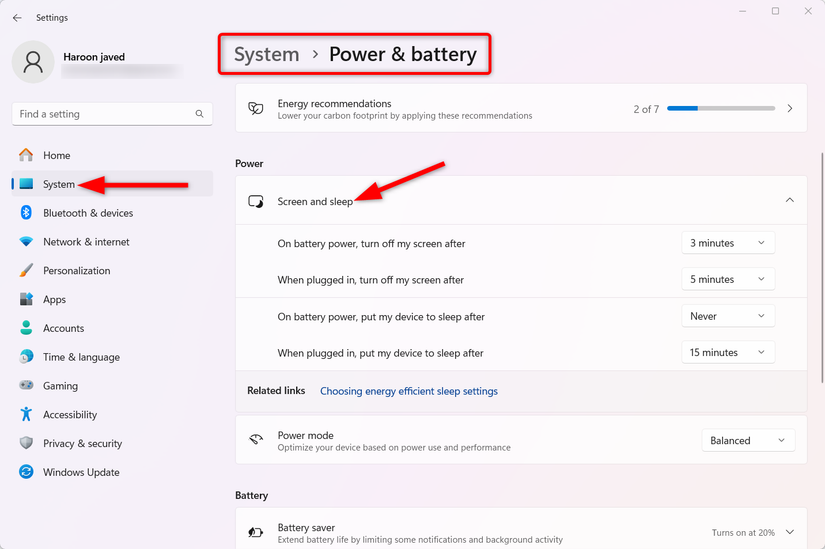Go to Apps settings page

click(54, 300)
